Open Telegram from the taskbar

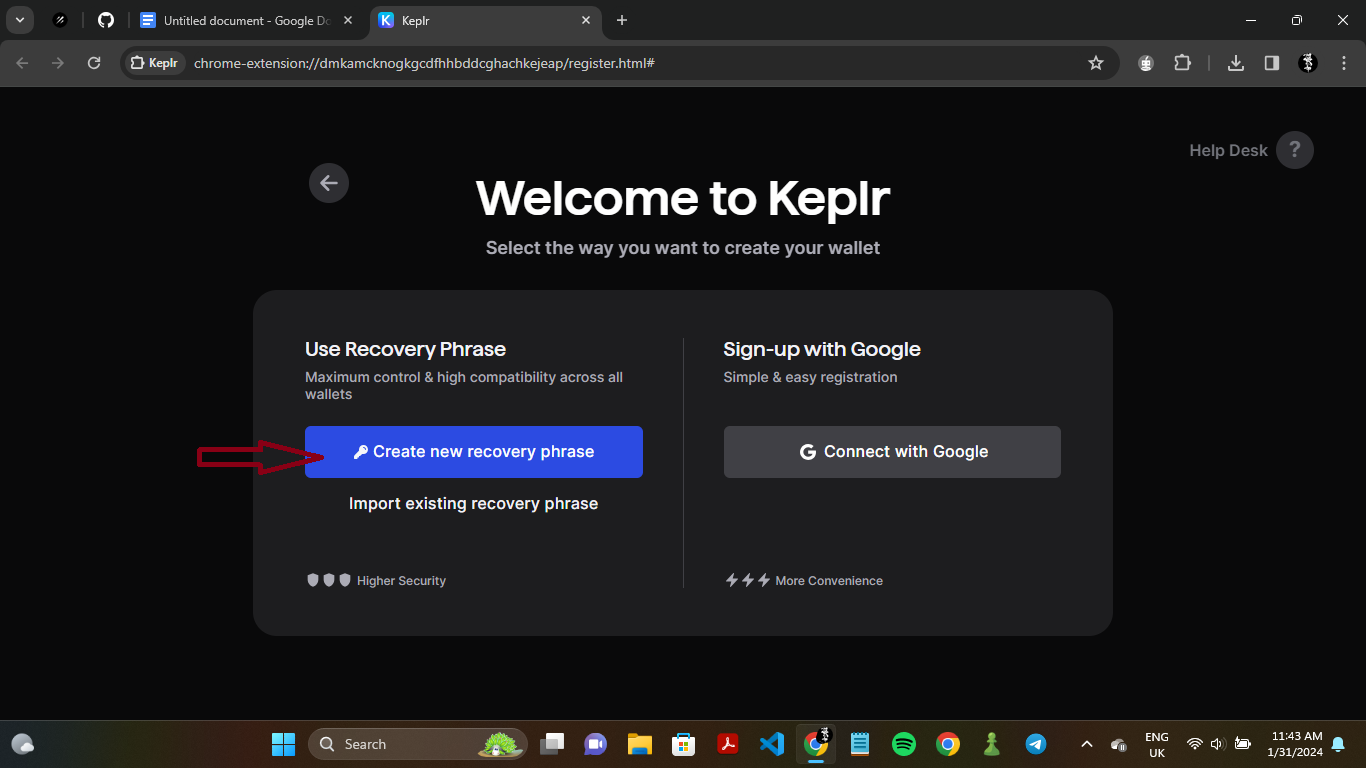point(1036,744)
